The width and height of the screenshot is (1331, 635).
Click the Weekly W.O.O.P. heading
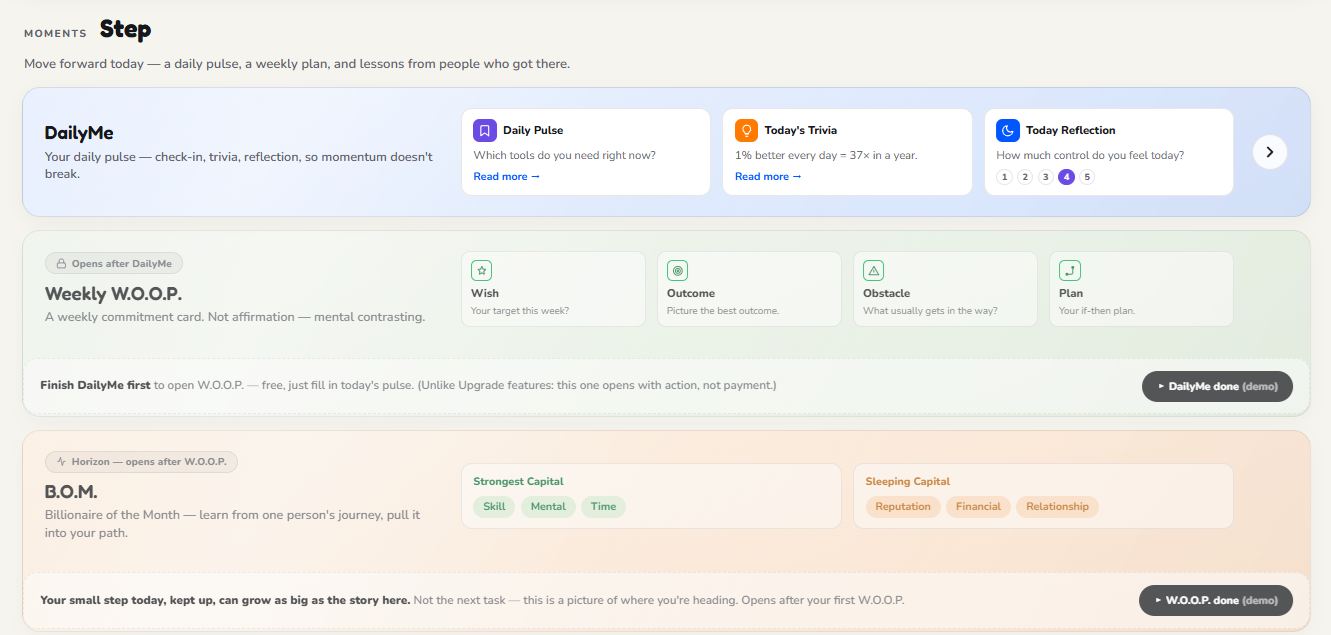[x=114, y=294]
